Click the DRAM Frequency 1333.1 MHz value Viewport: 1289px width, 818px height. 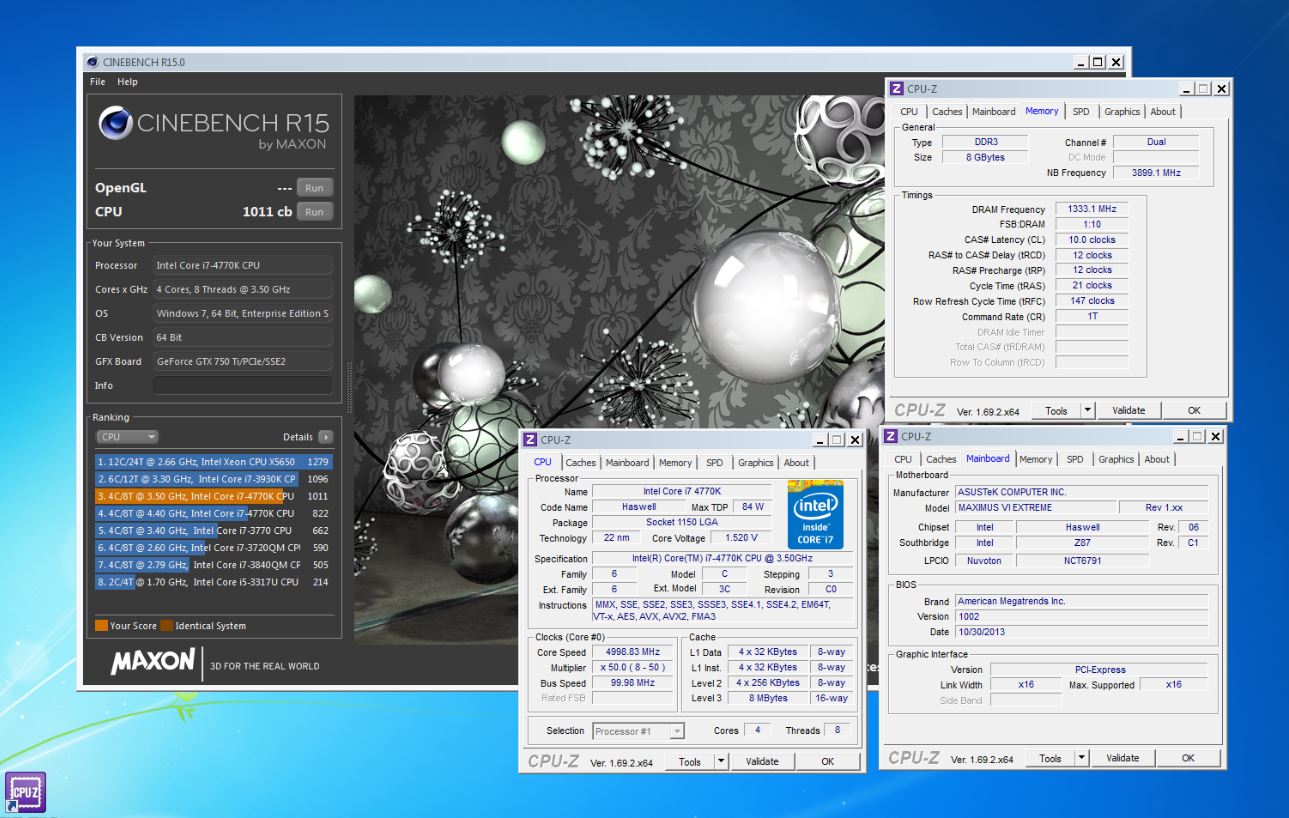(x=1092, y=209)
